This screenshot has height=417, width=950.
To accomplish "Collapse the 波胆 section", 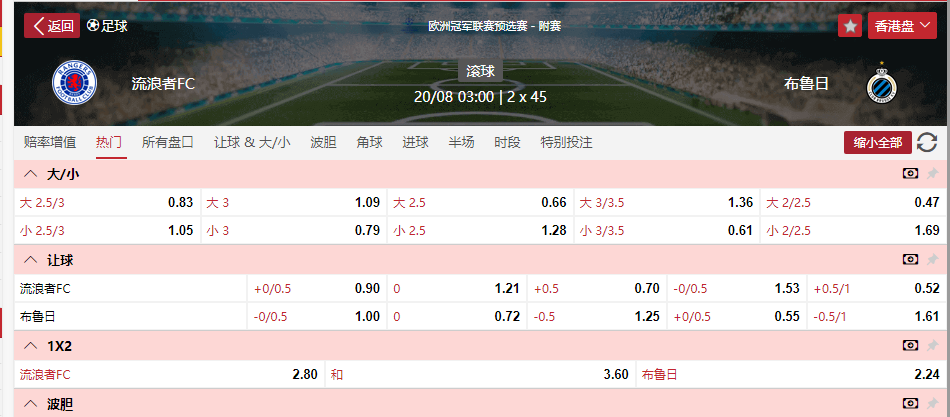I will [30, 404].
